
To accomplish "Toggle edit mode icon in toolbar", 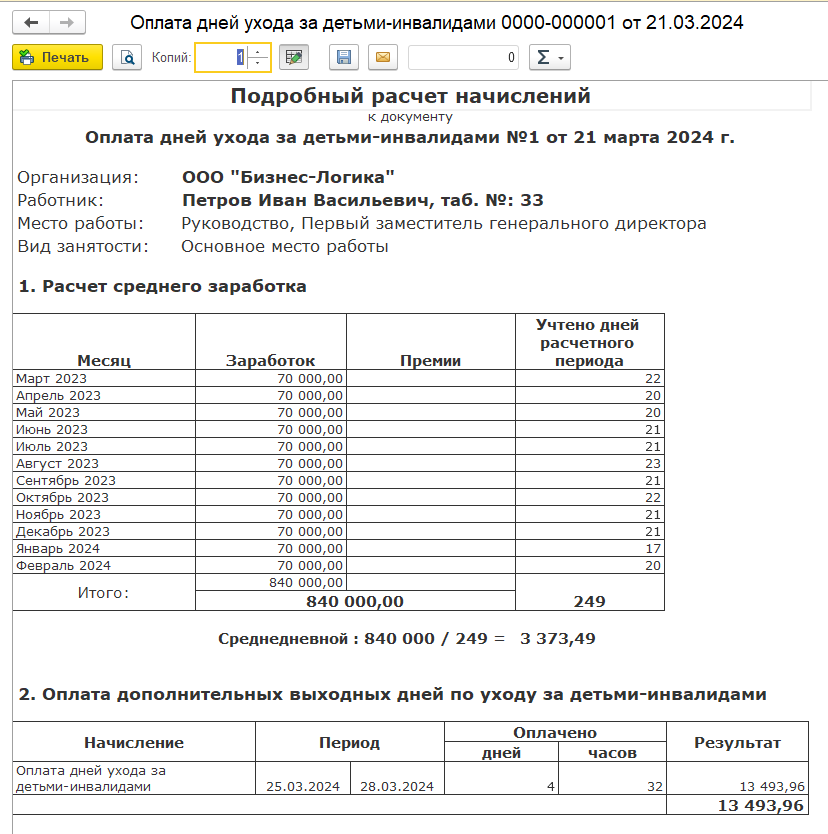I will 294,57.
